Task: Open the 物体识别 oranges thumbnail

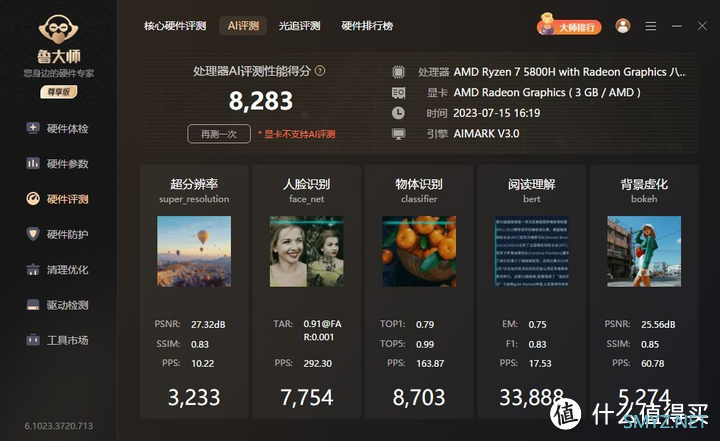Action: pos(419,251)
